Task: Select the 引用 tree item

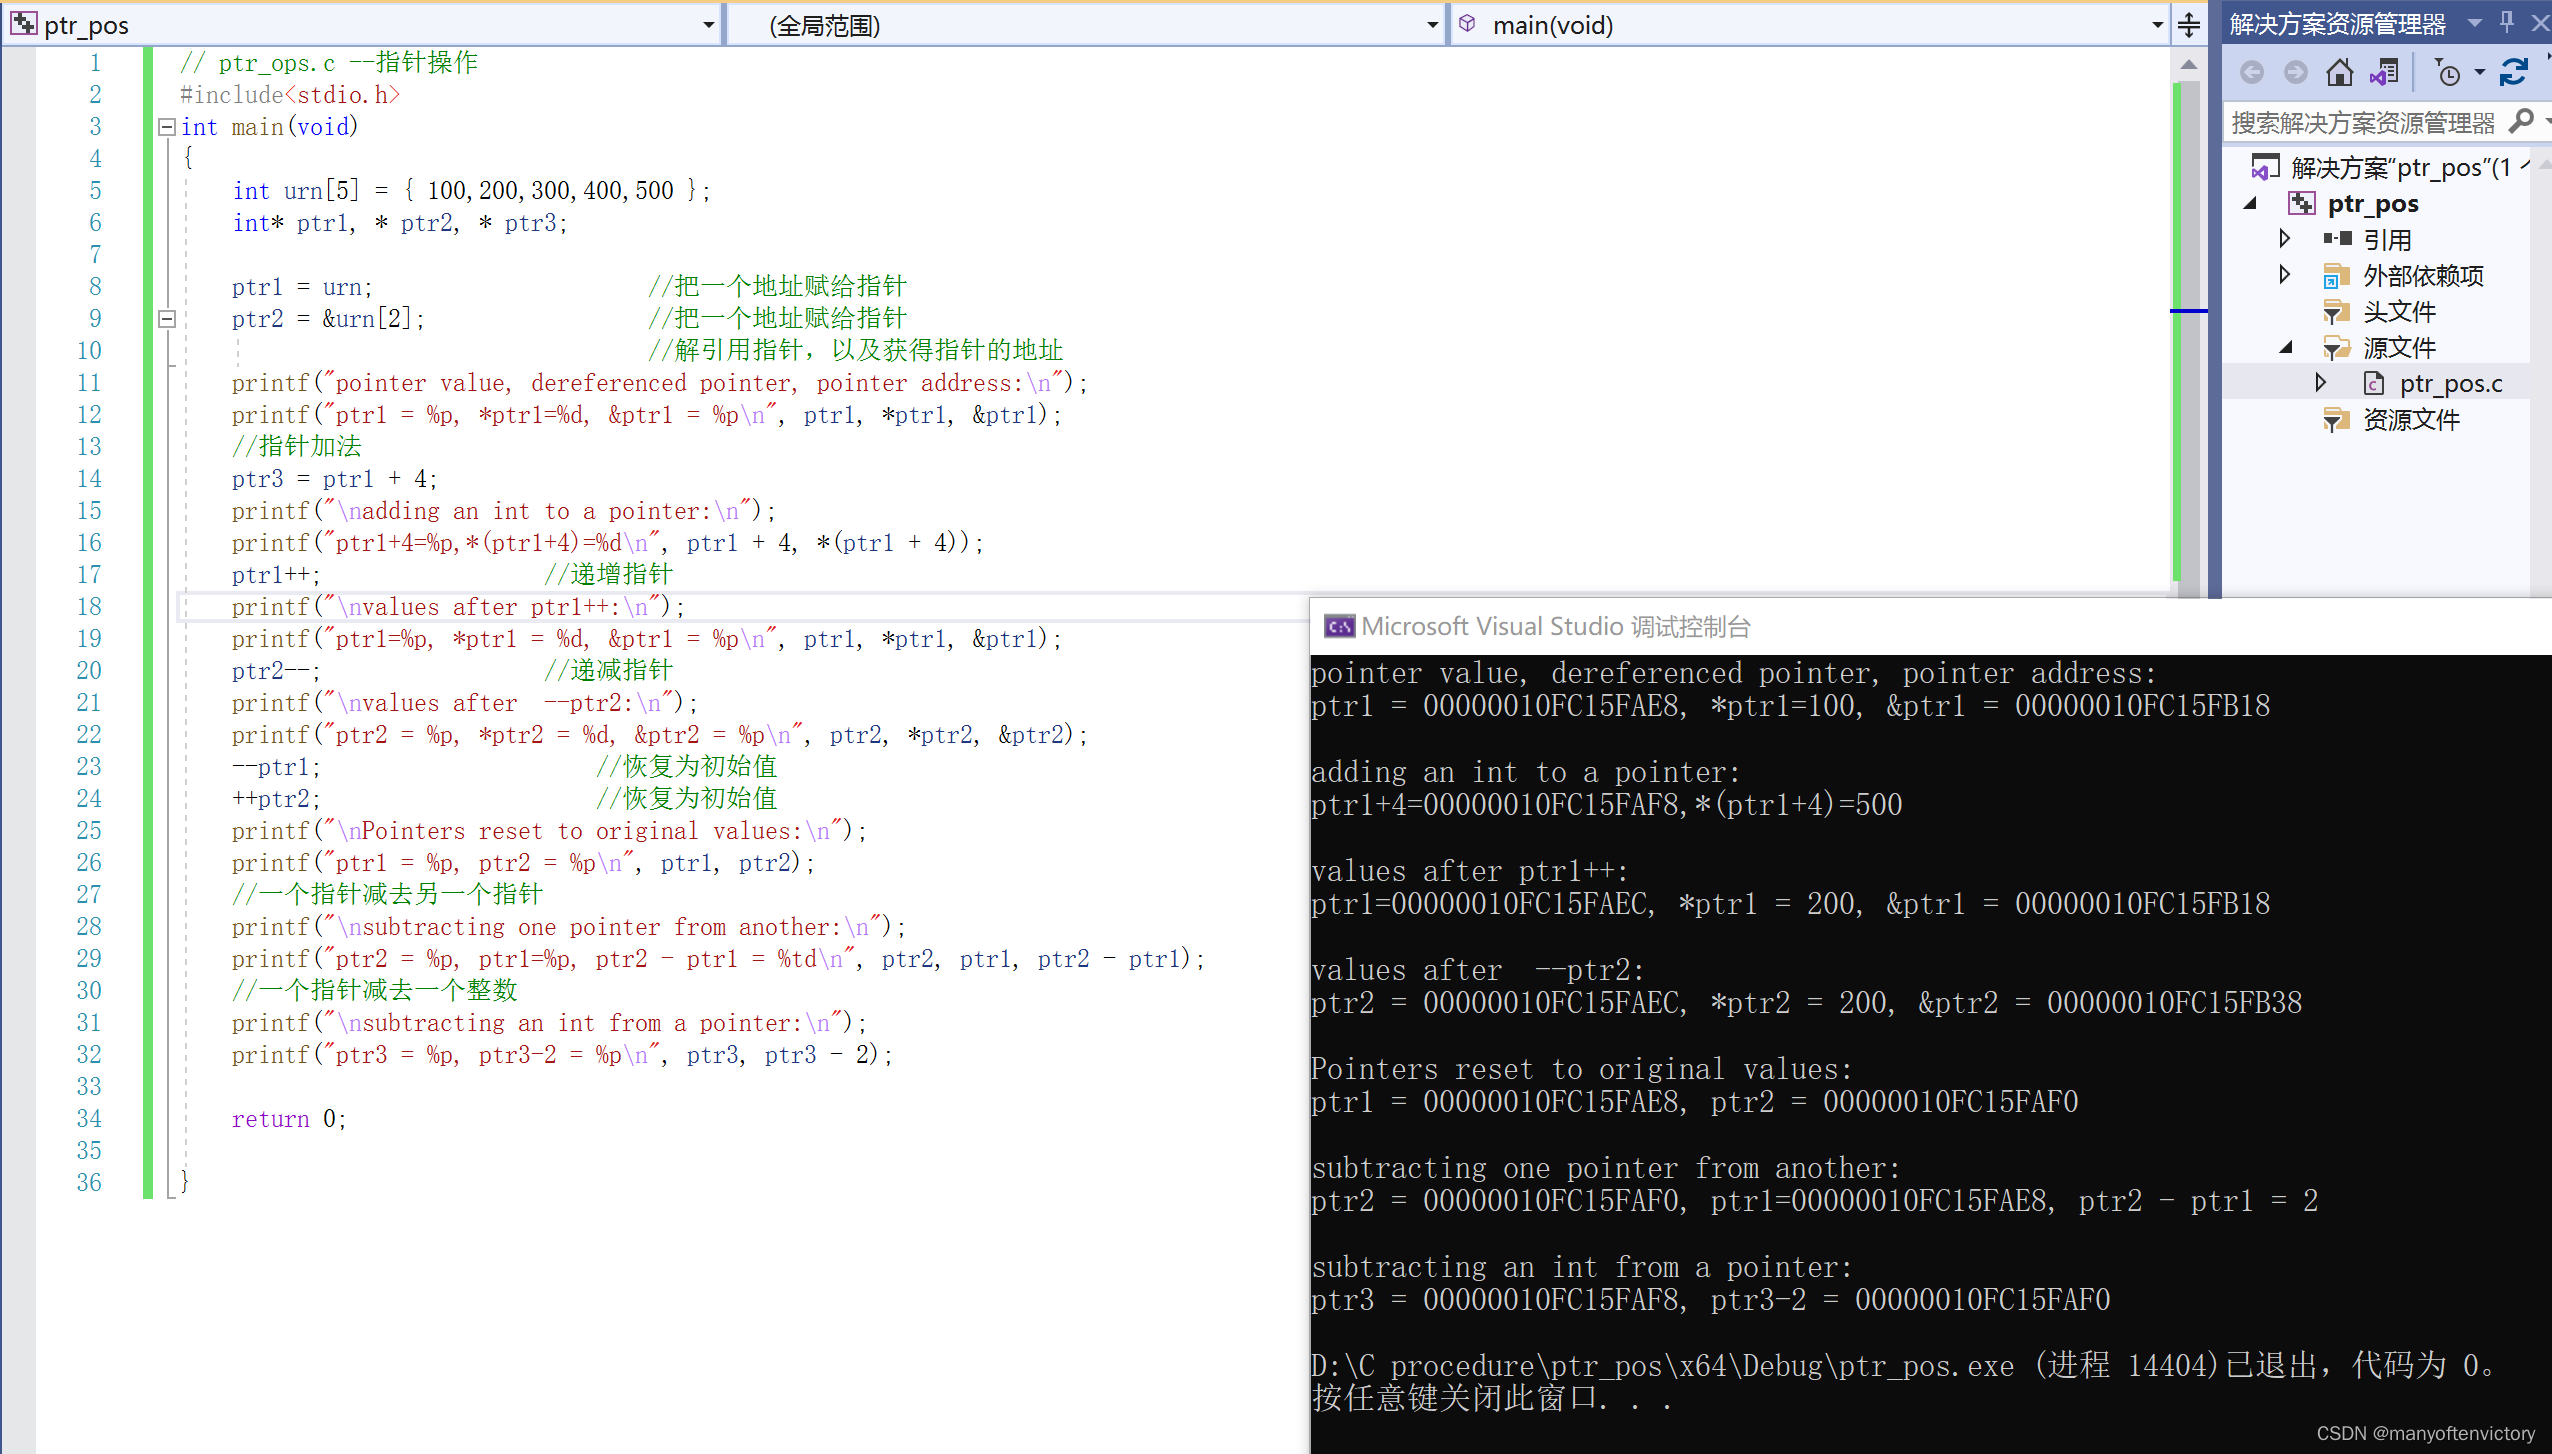Action: [2386, 240]
